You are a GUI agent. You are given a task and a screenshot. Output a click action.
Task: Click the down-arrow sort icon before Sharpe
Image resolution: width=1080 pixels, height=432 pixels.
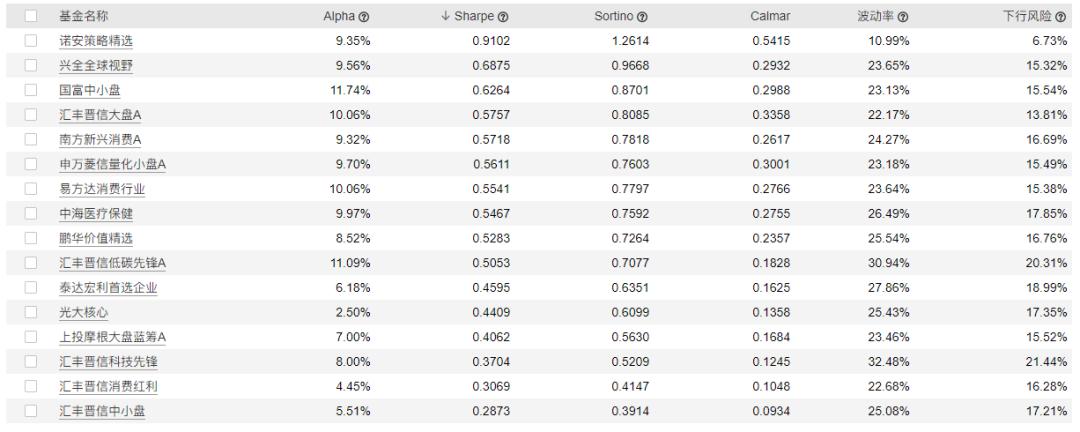(x=446, y=17)
